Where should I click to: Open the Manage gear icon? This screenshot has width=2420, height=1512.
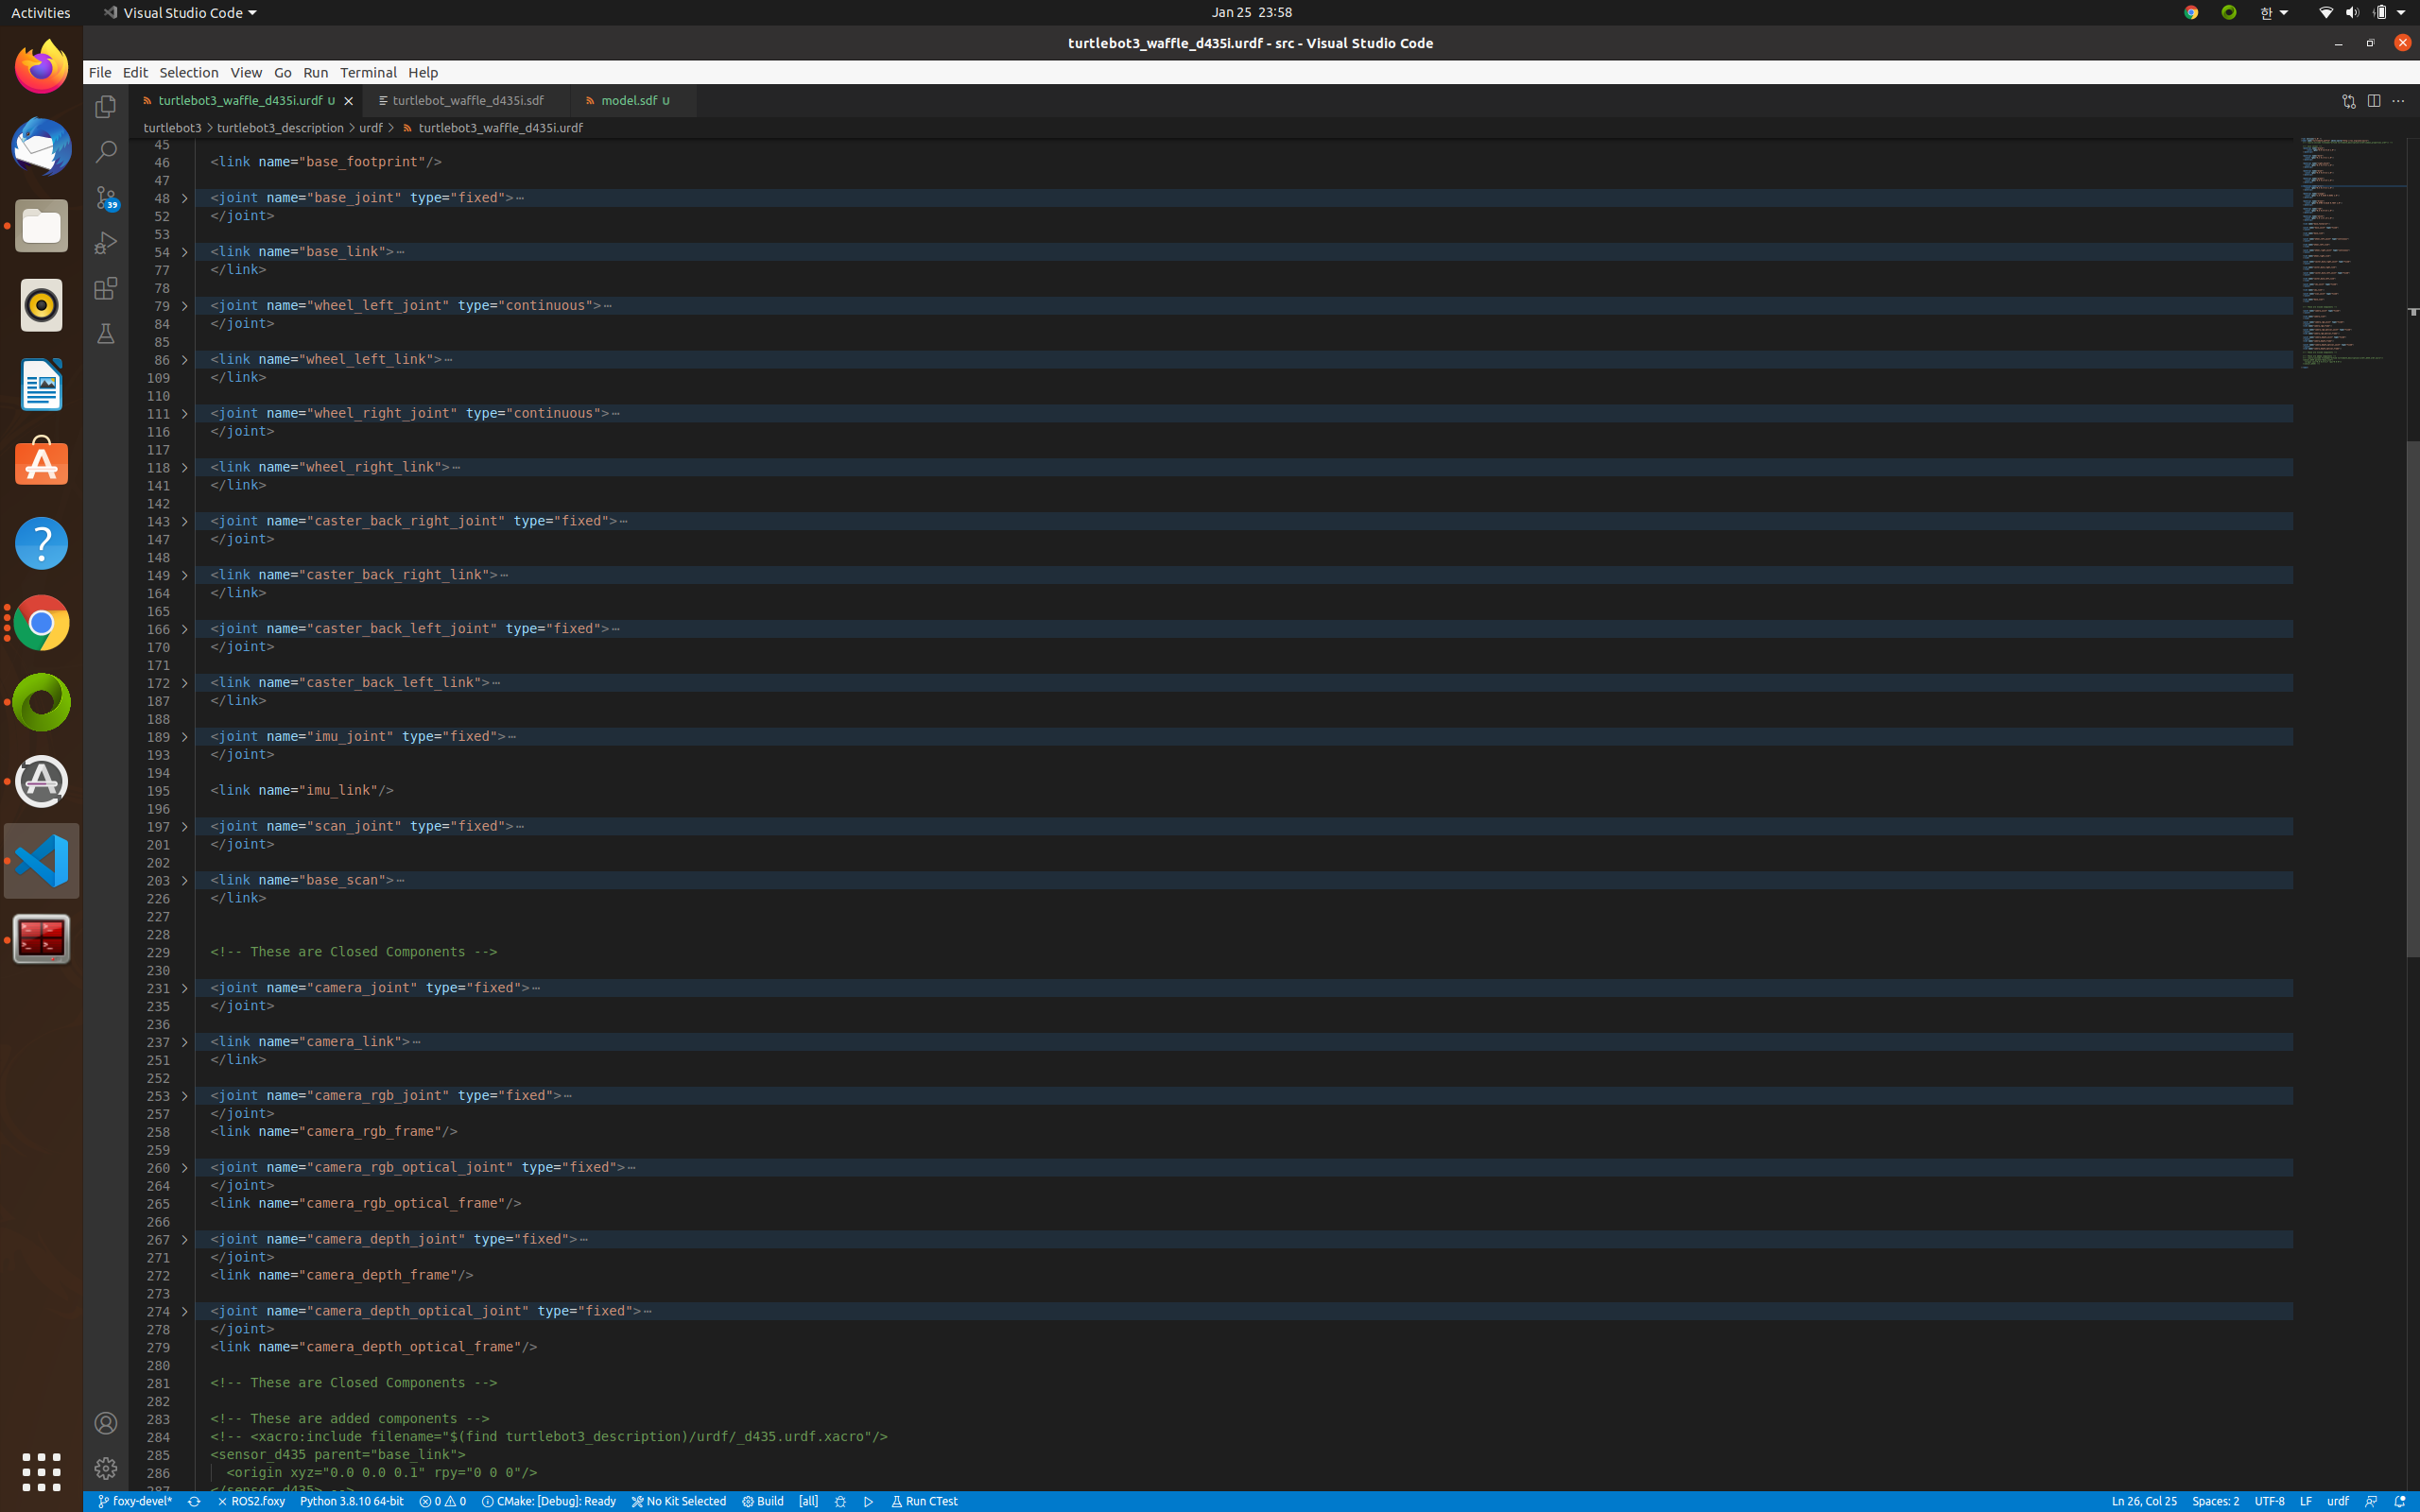pyautogui.click(x=105, y=1468)
